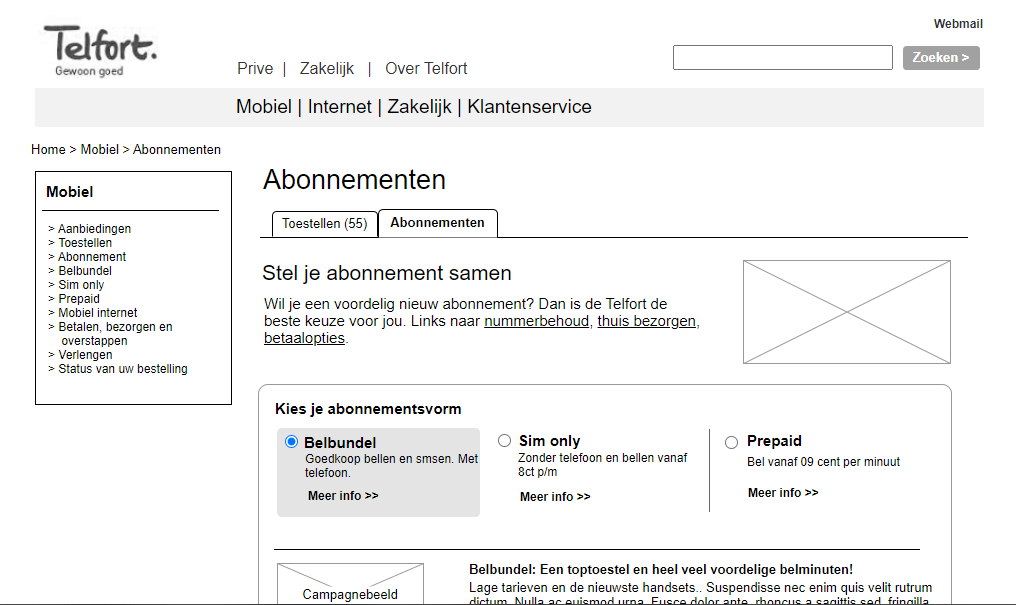Select Prive in top navigation

(255, 69)
